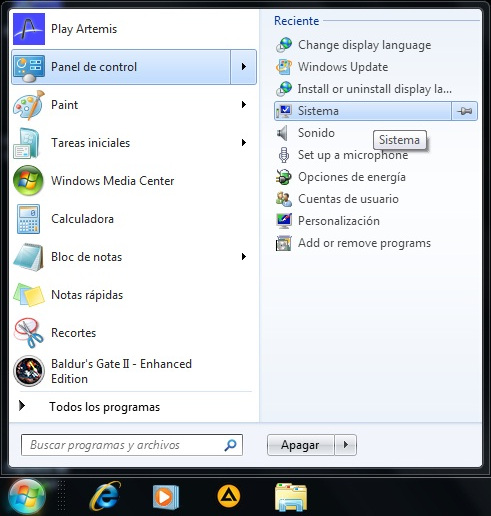Click Internet Explorer icon in taskbar
Screen dimensions: 491x516
[x=105, y=496]
